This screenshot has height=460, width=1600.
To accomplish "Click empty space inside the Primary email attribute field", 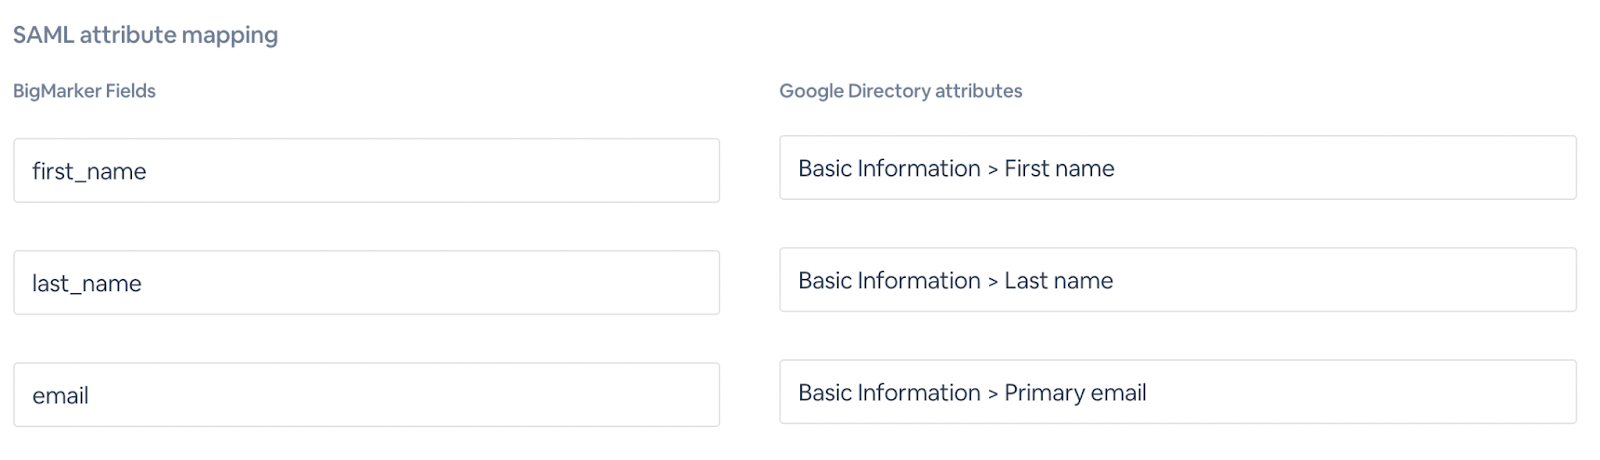I will (x=1380, y=392).
